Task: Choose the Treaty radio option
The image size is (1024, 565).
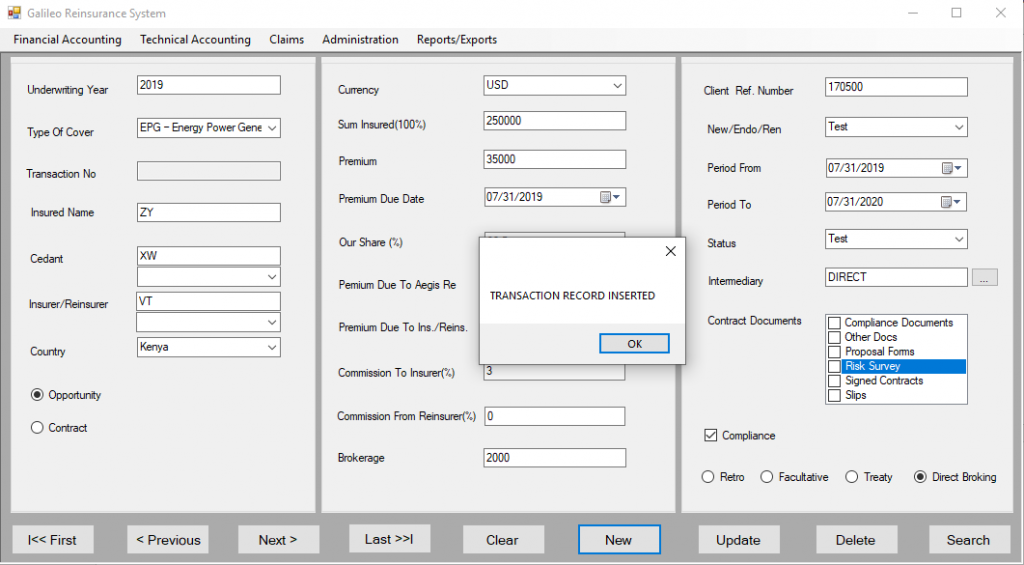Action: pyautogui.click(x=852, y=477)
